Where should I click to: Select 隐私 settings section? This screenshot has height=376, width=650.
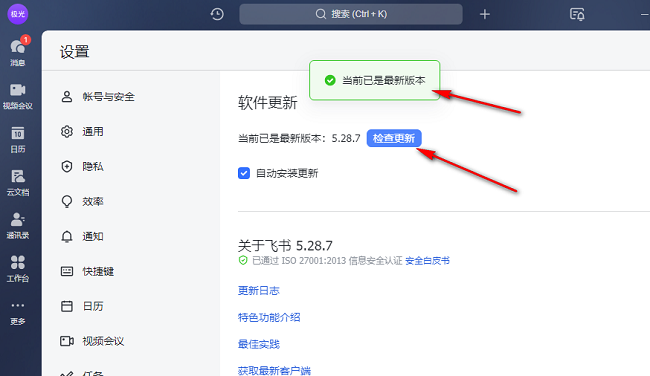point(82,166)
